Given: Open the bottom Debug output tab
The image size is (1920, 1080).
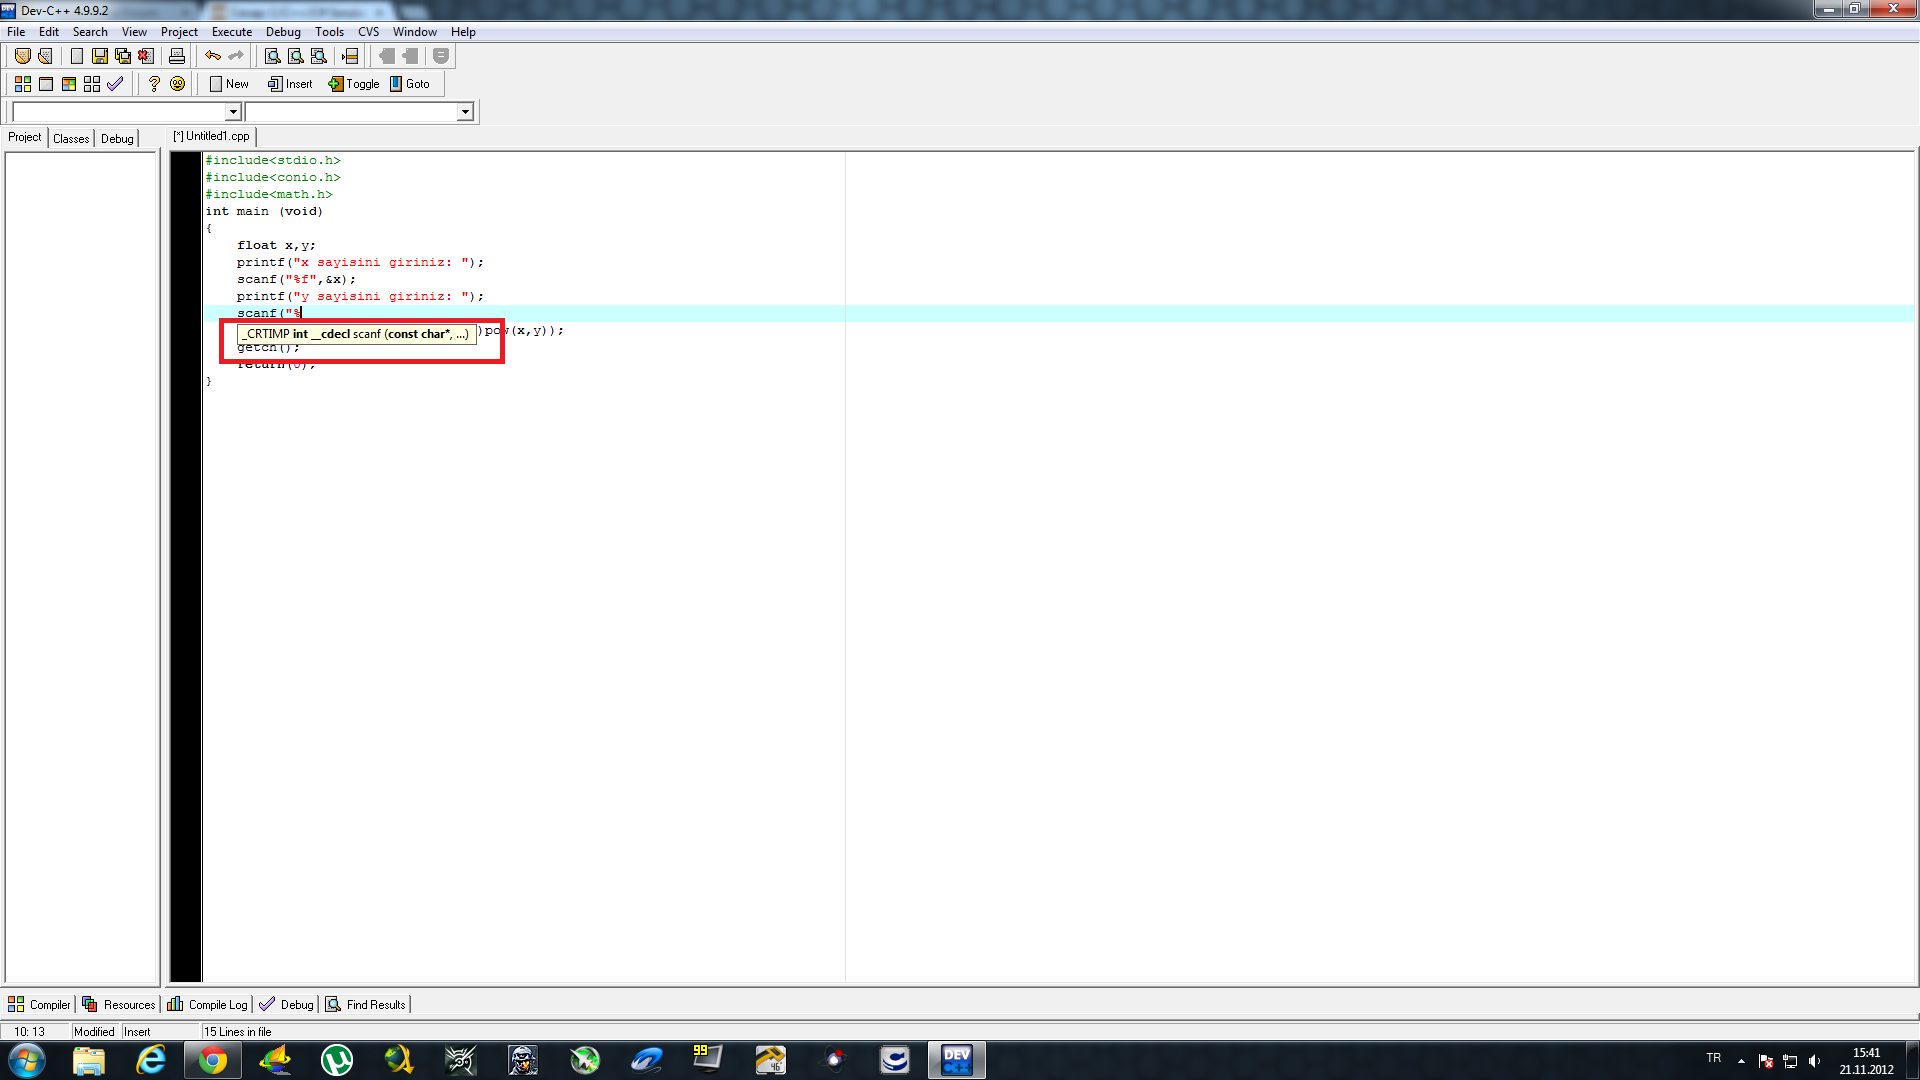Looking at the screenshot, I should 287,1004.
